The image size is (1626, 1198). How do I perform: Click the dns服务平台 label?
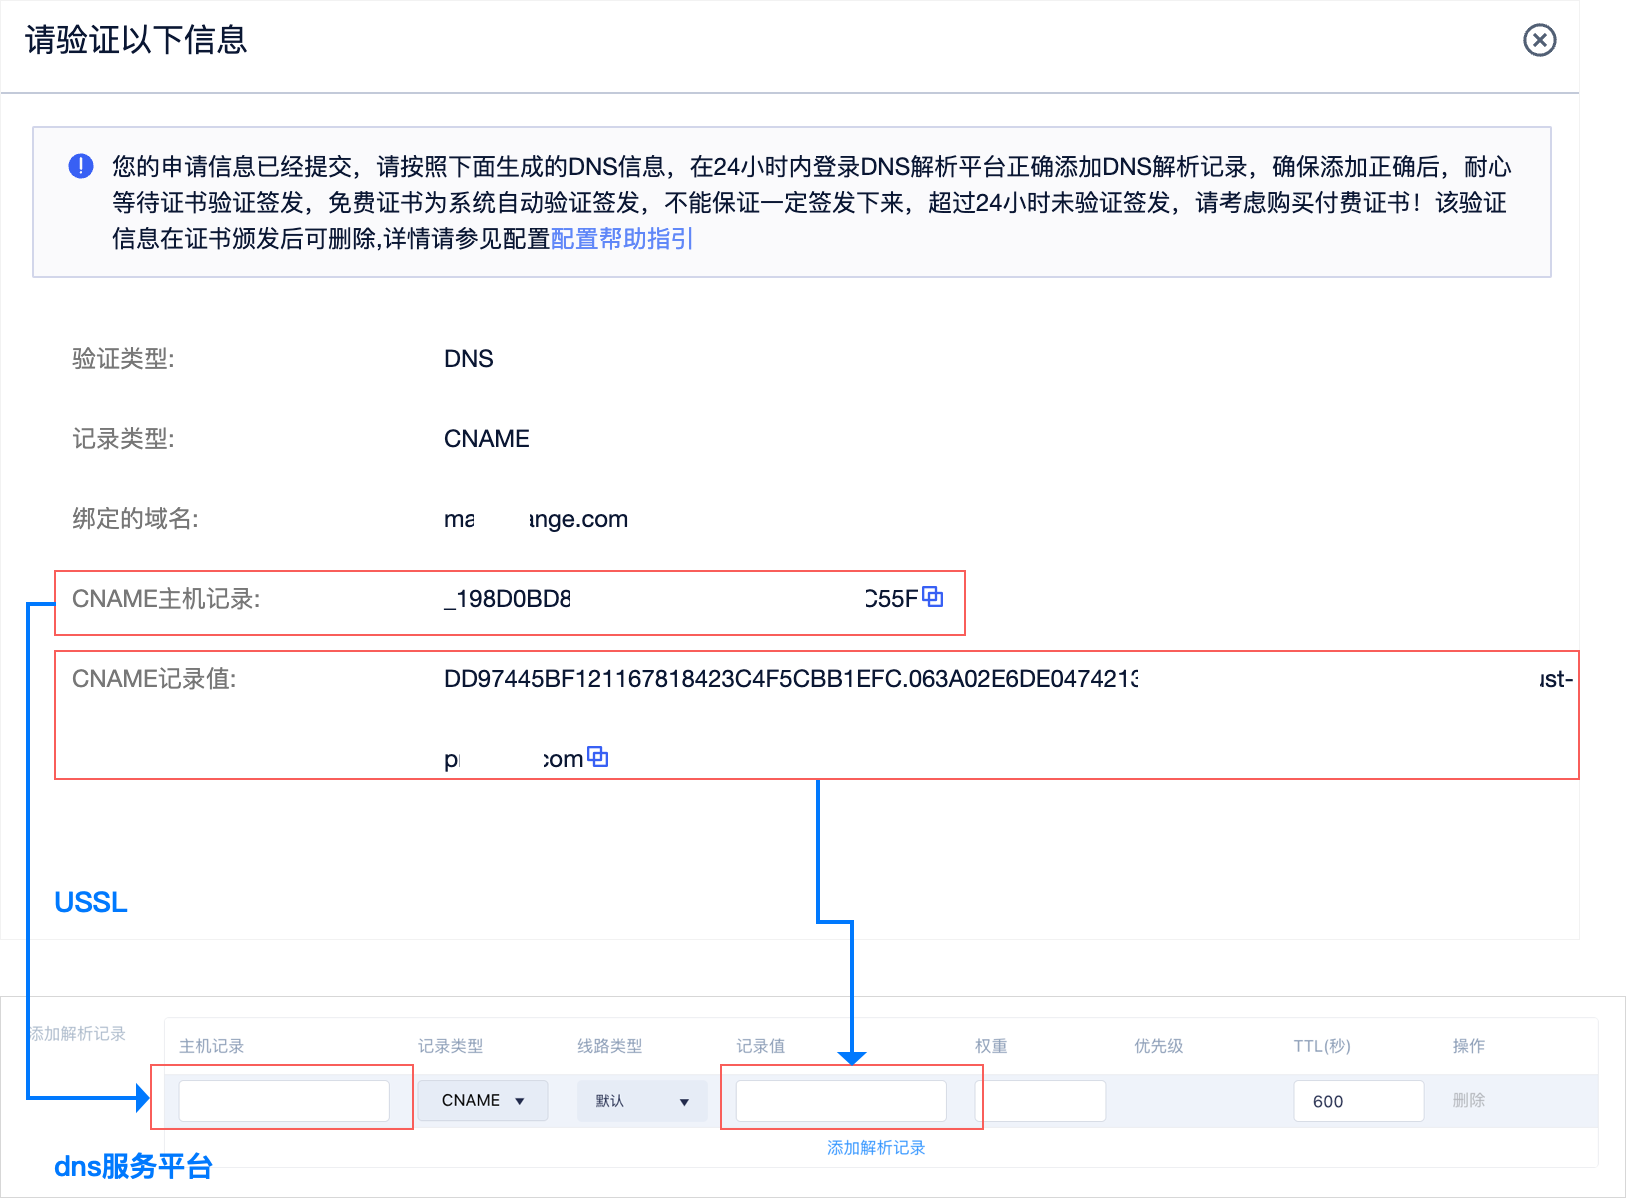pos(133,1166)
